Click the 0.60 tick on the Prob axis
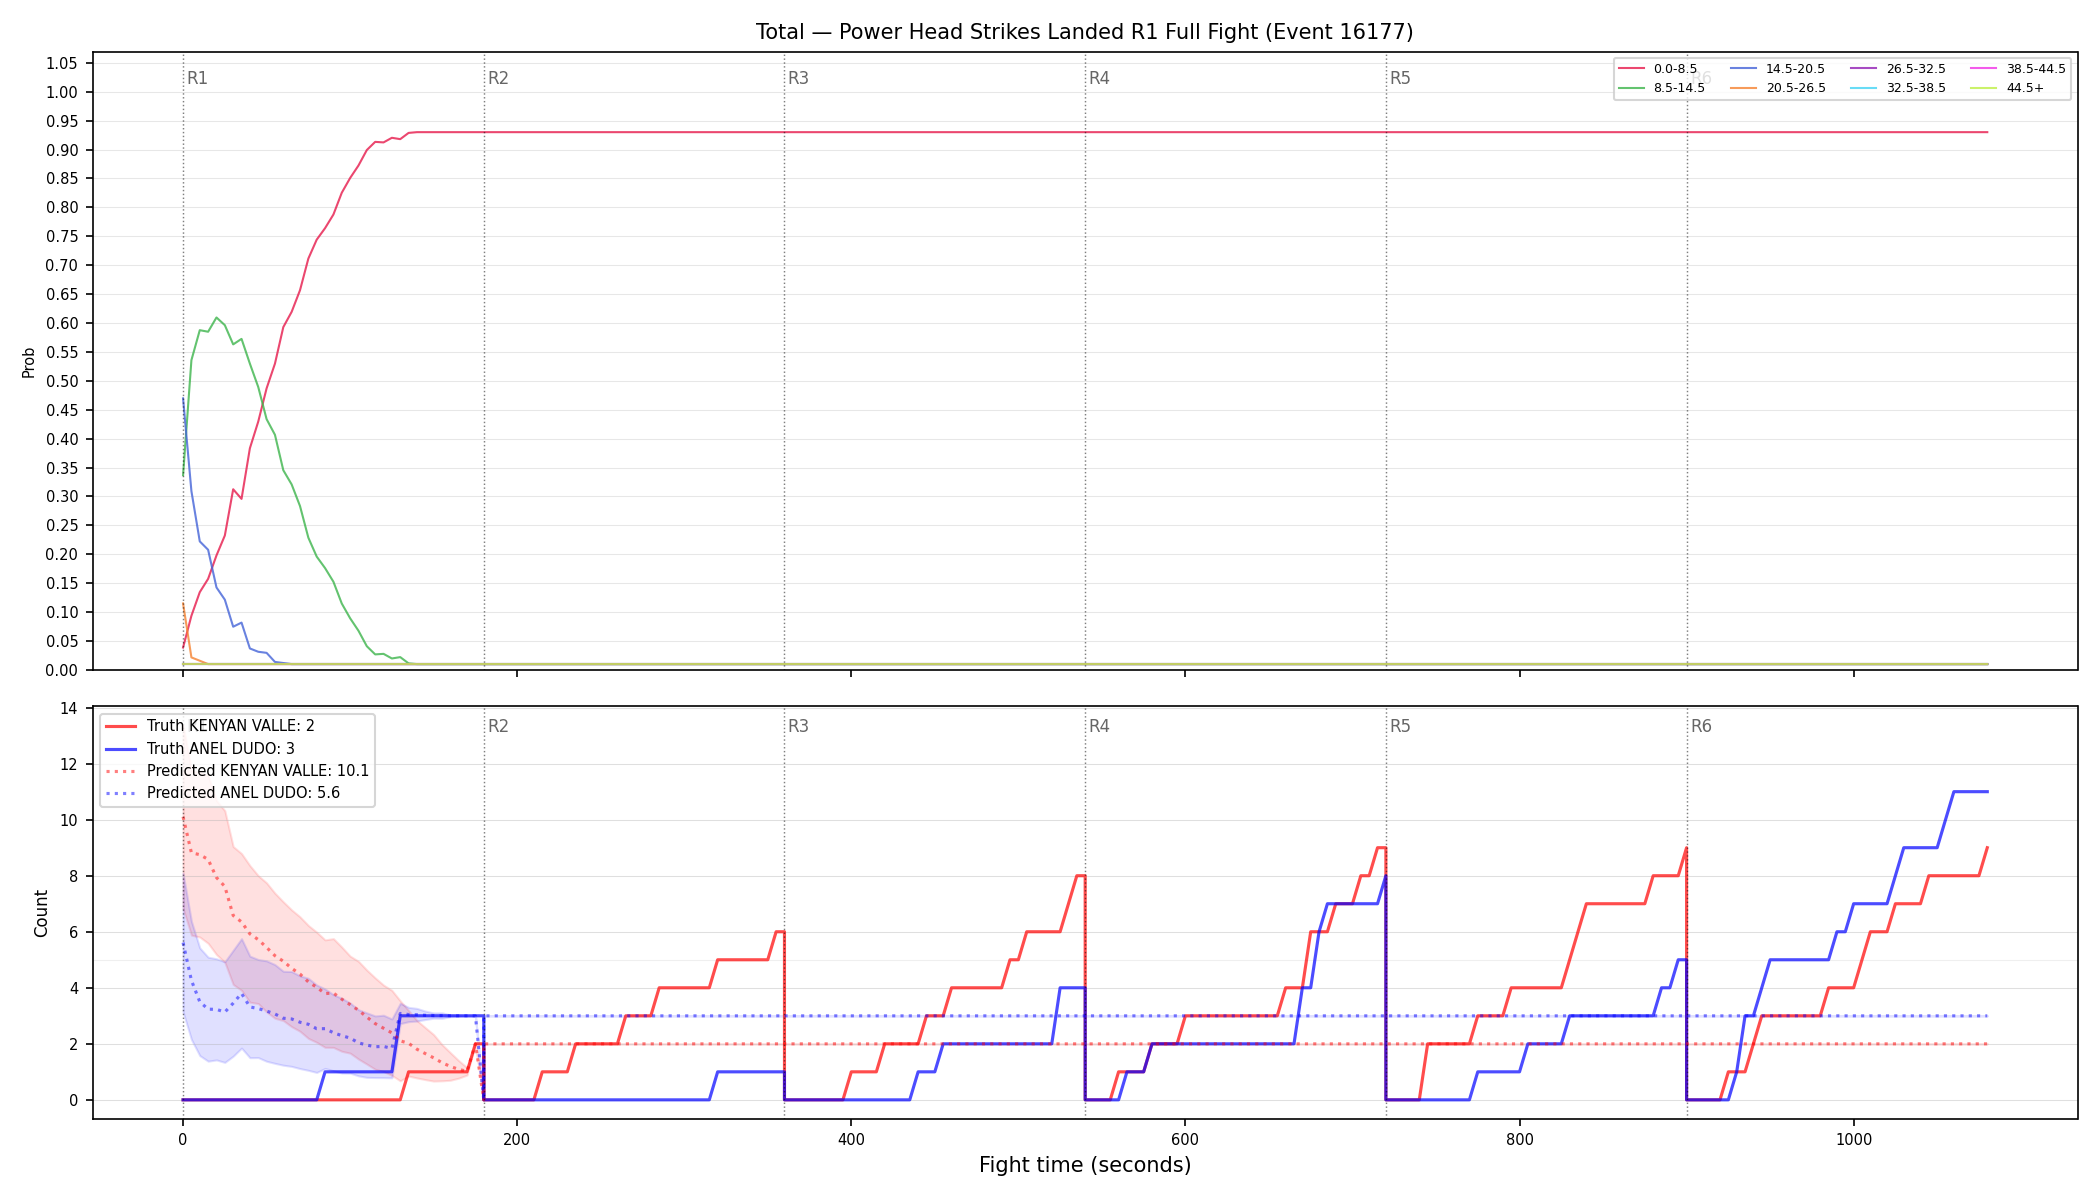The image size is (2100, 1200). coord(61,323)
